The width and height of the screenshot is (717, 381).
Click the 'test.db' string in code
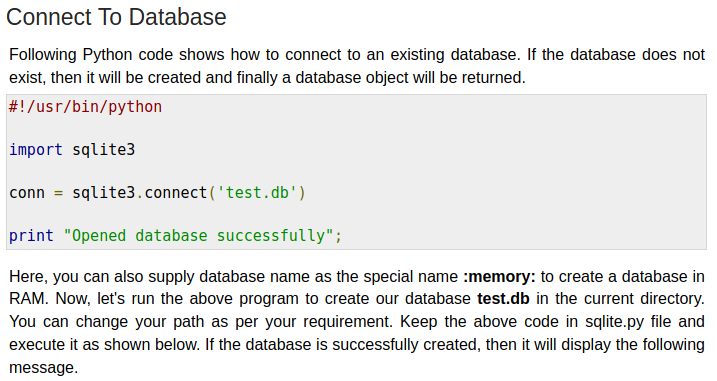pos(258,193)
